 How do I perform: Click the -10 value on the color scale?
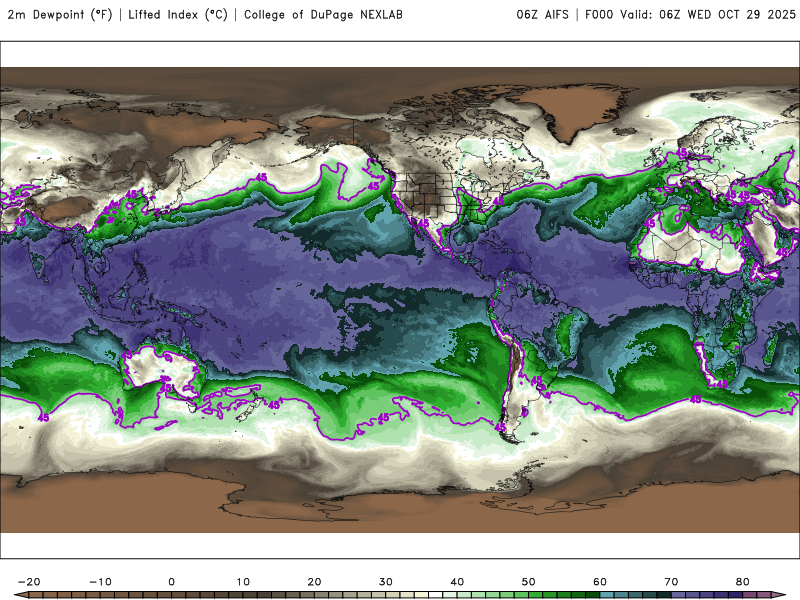[x=101, y=582]
